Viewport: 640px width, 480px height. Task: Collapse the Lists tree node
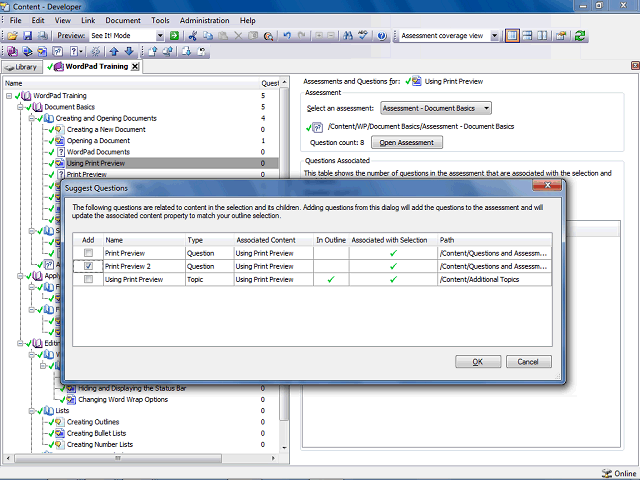click(31, 411)
